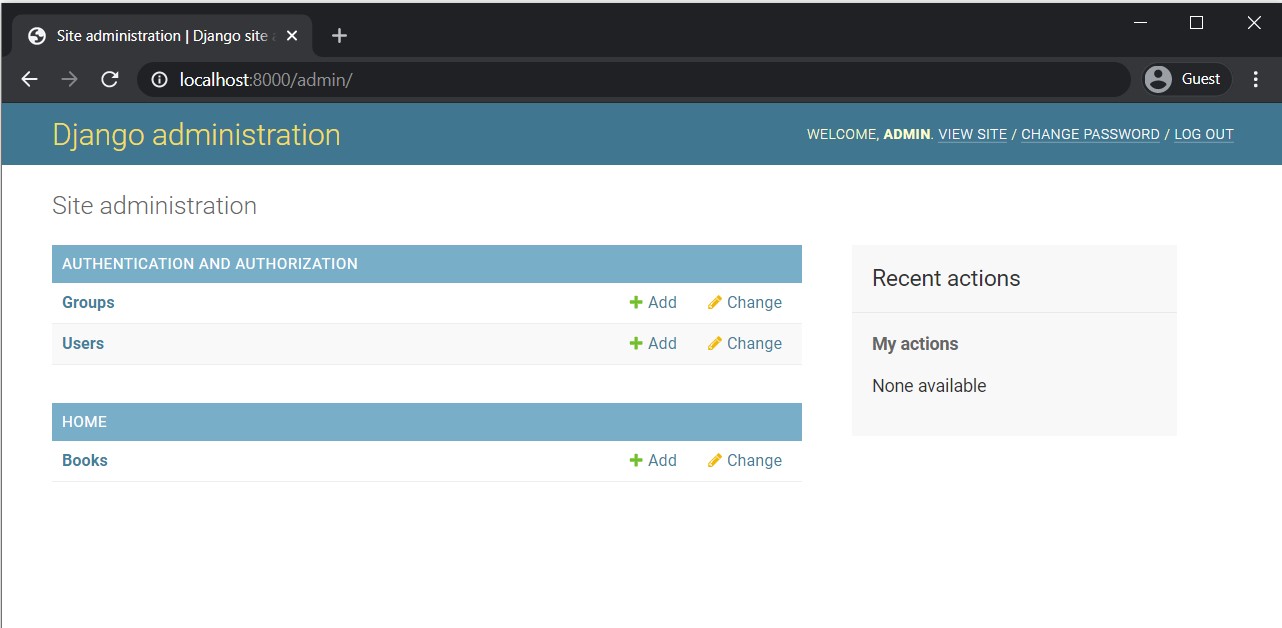This screenshot has height=628, width=1282.
Task: Reload the admin page
Action: (x=110, y=79)
